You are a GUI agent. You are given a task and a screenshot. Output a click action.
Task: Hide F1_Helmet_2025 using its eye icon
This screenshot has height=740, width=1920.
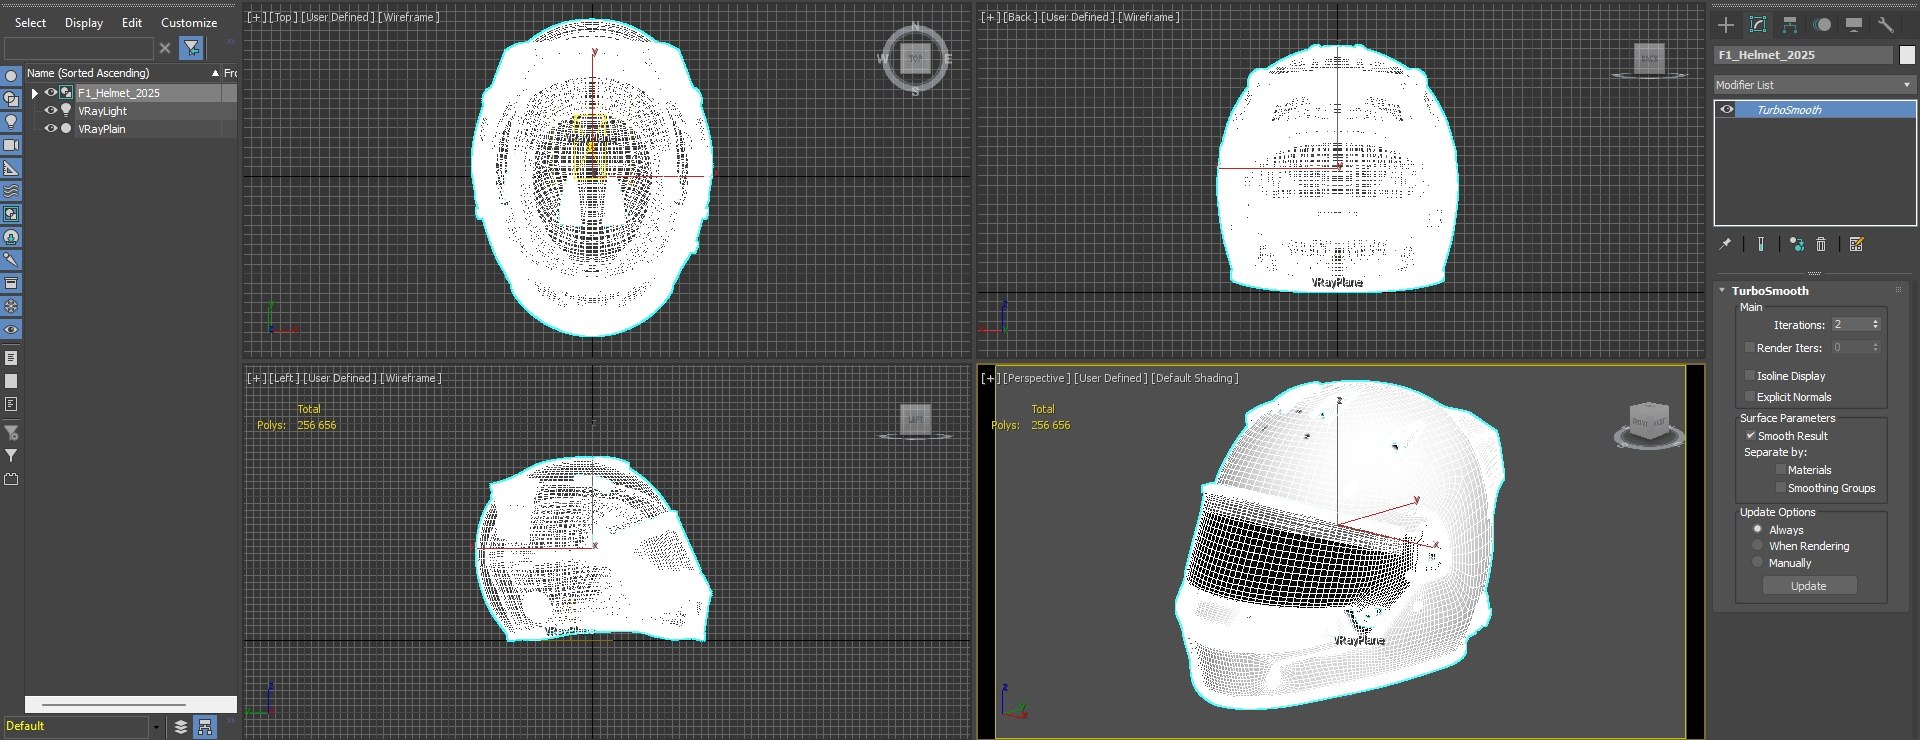[x=50, y=93]
